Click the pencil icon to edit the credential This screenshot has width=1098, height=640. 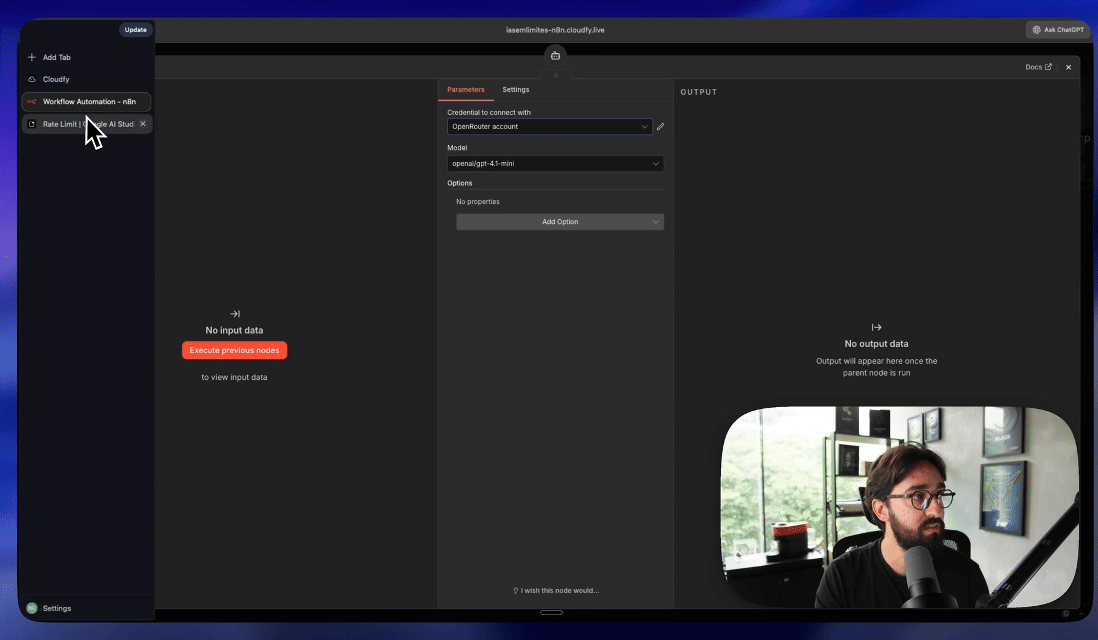tap(660, 127)
